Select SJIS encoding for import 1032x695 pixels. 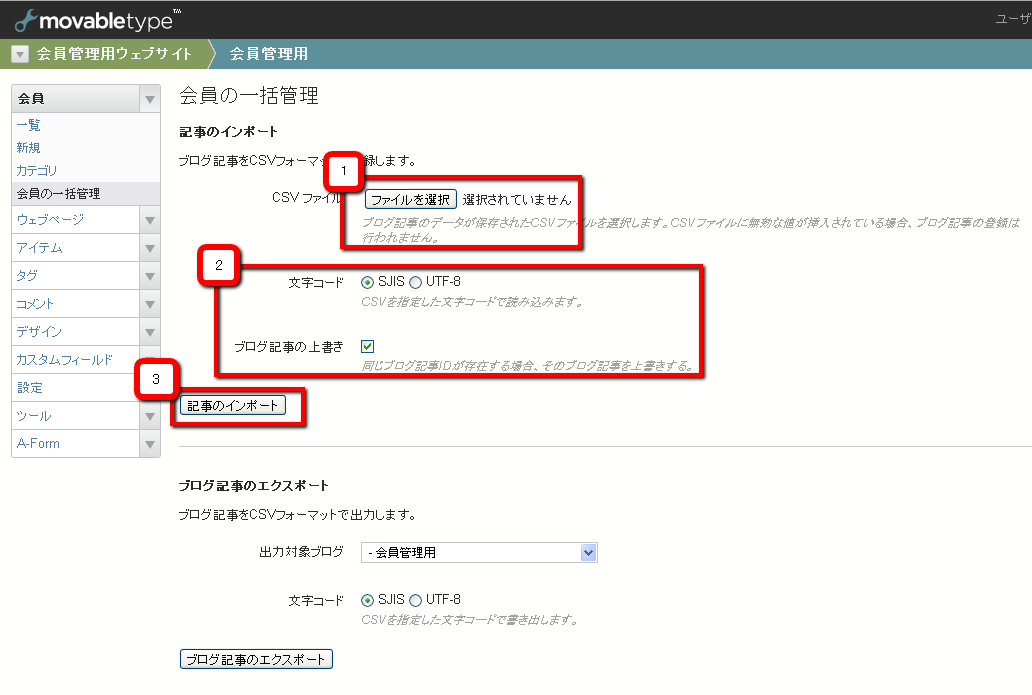click(x=368, y=282)
